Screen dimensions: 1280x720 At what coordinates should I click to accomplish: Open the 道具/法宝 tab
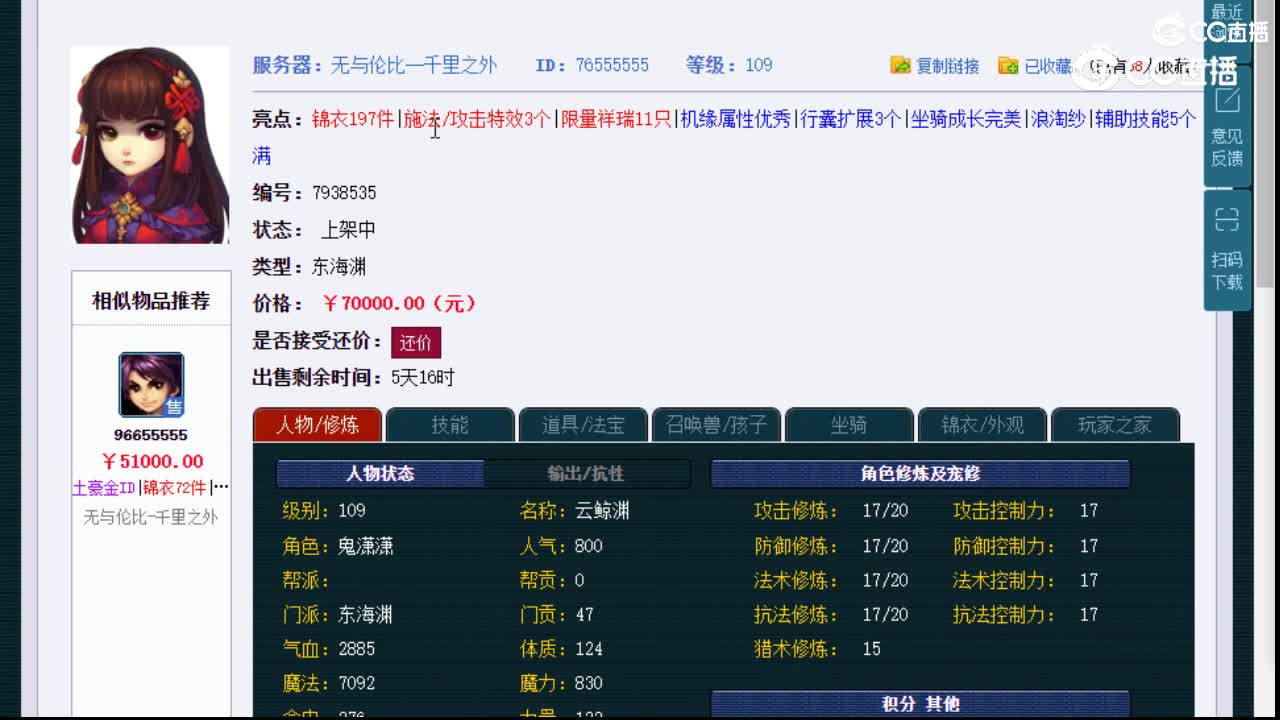[582, 424]
